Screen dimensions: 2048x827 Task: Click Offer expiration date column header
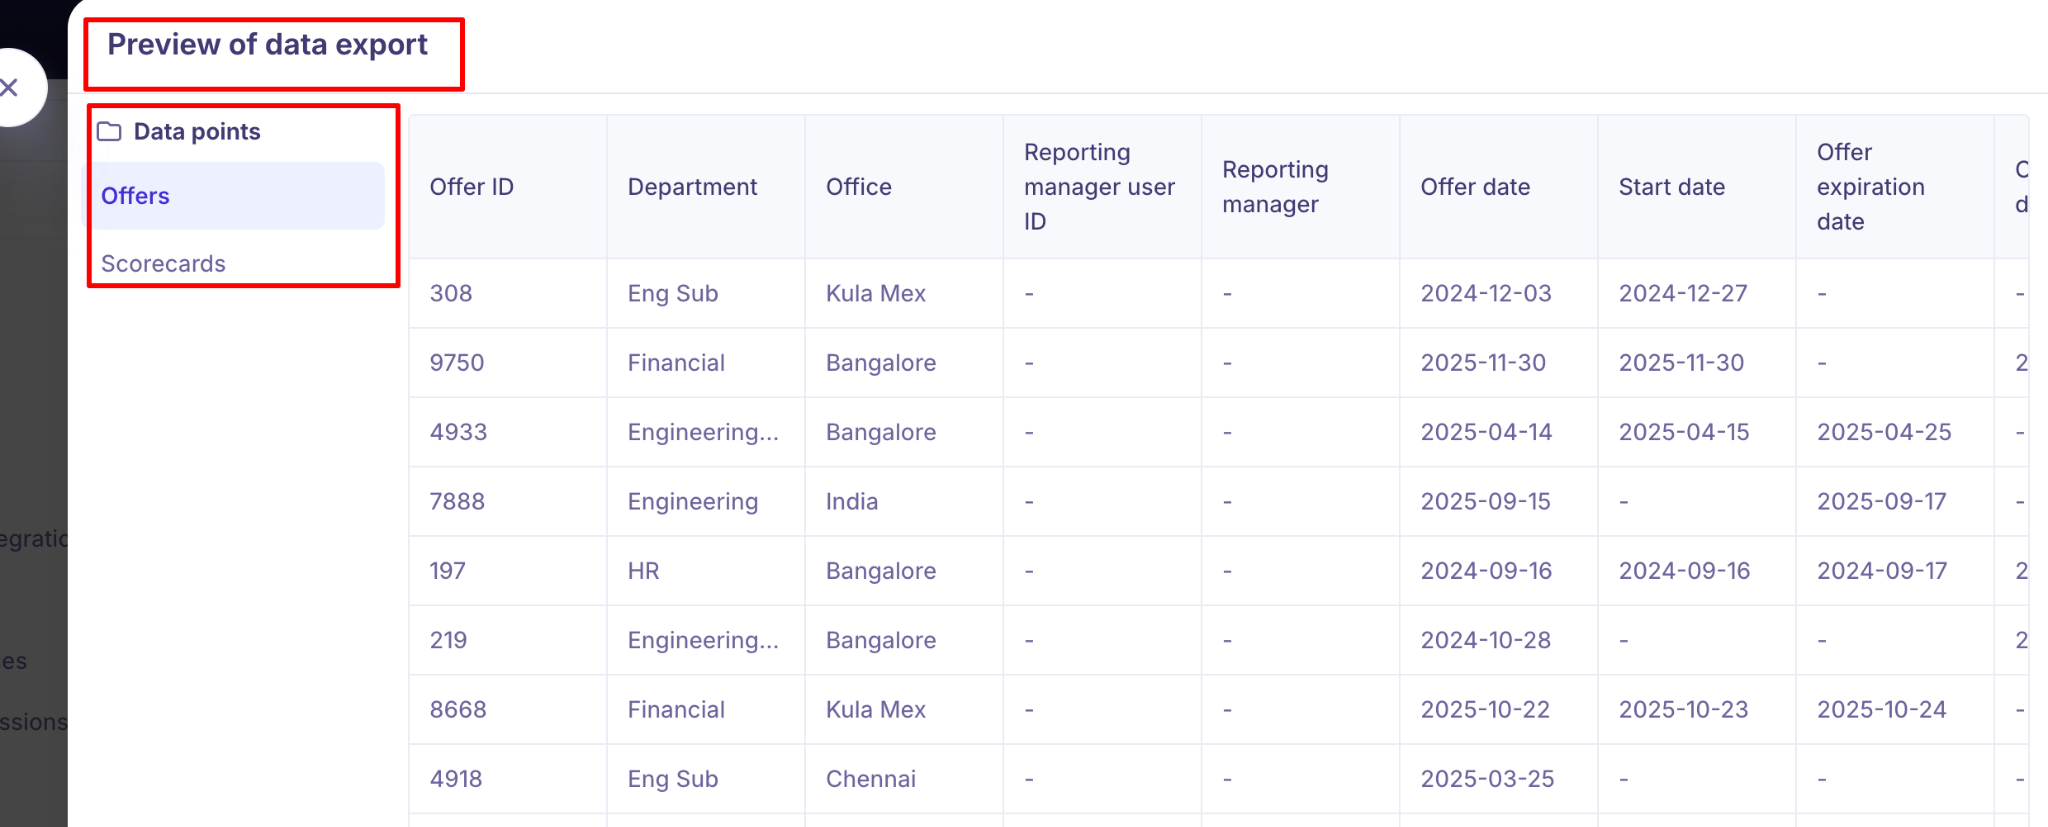[x=1870, y=187]
